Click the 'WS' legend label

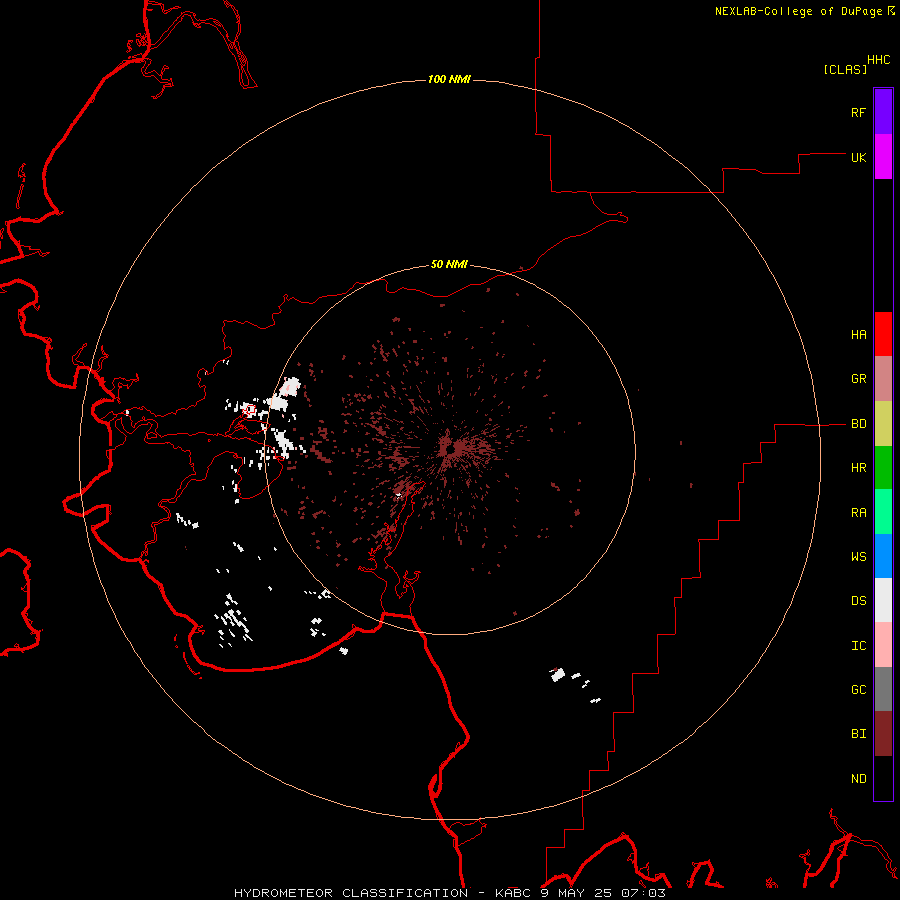(859, 556)
